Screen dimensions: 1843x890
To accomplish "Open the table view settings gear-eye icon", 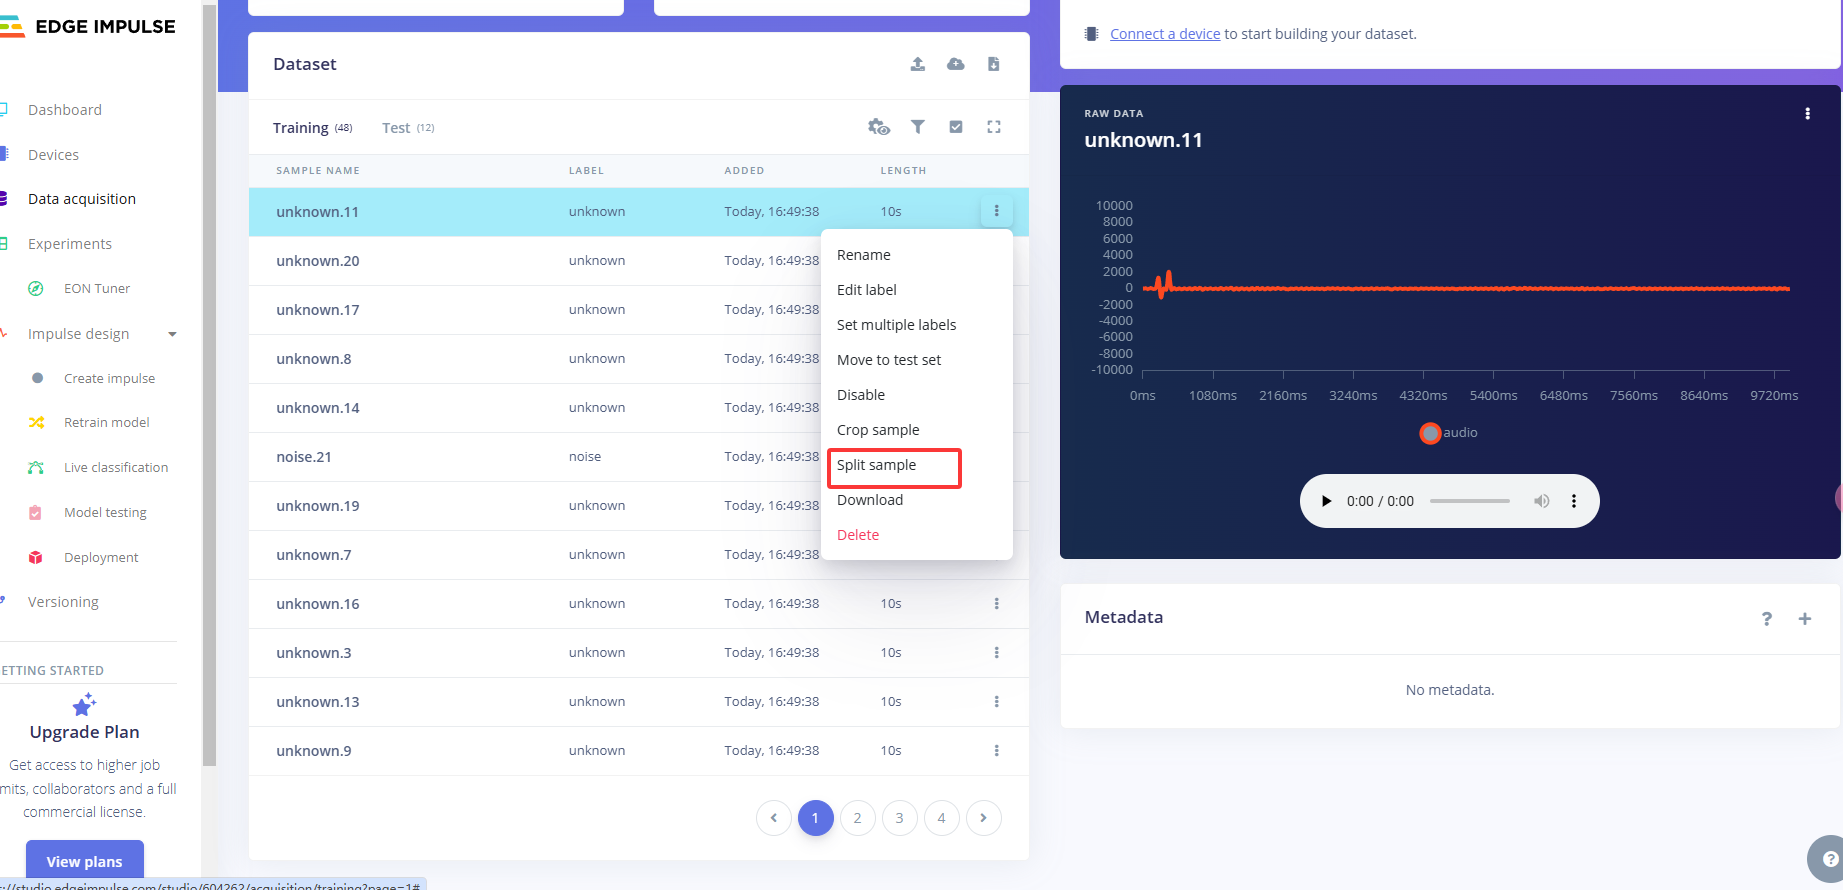I will click(878, 127).
